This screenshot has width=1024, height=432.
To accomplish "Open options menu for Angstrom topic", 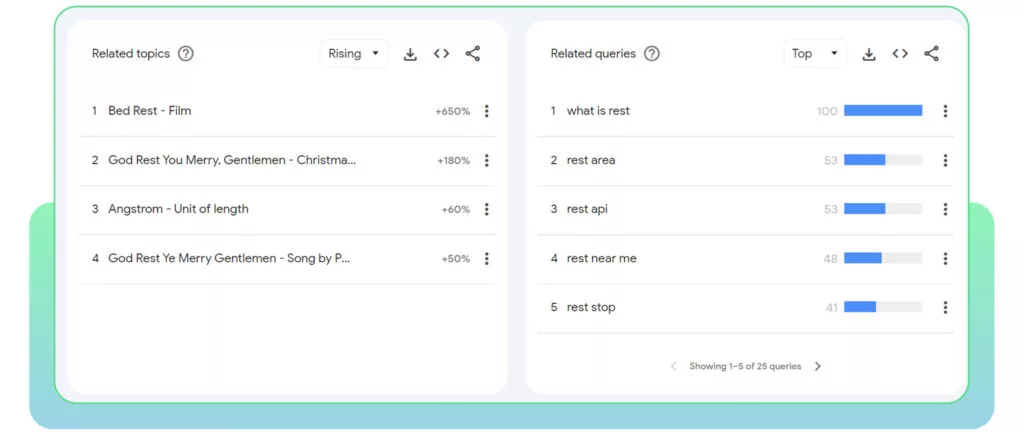I will pyautogui.click(x=487, y=209).
